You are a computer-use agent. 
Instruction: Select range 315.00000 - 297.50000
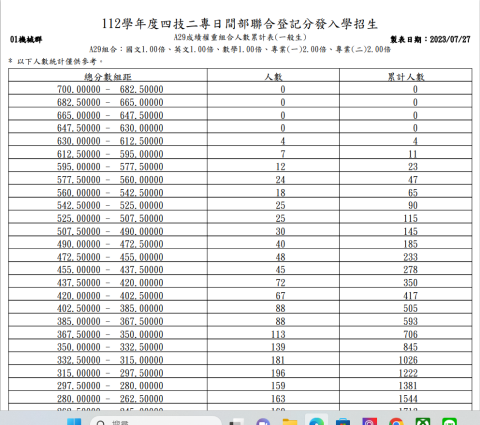pos(110,373)
